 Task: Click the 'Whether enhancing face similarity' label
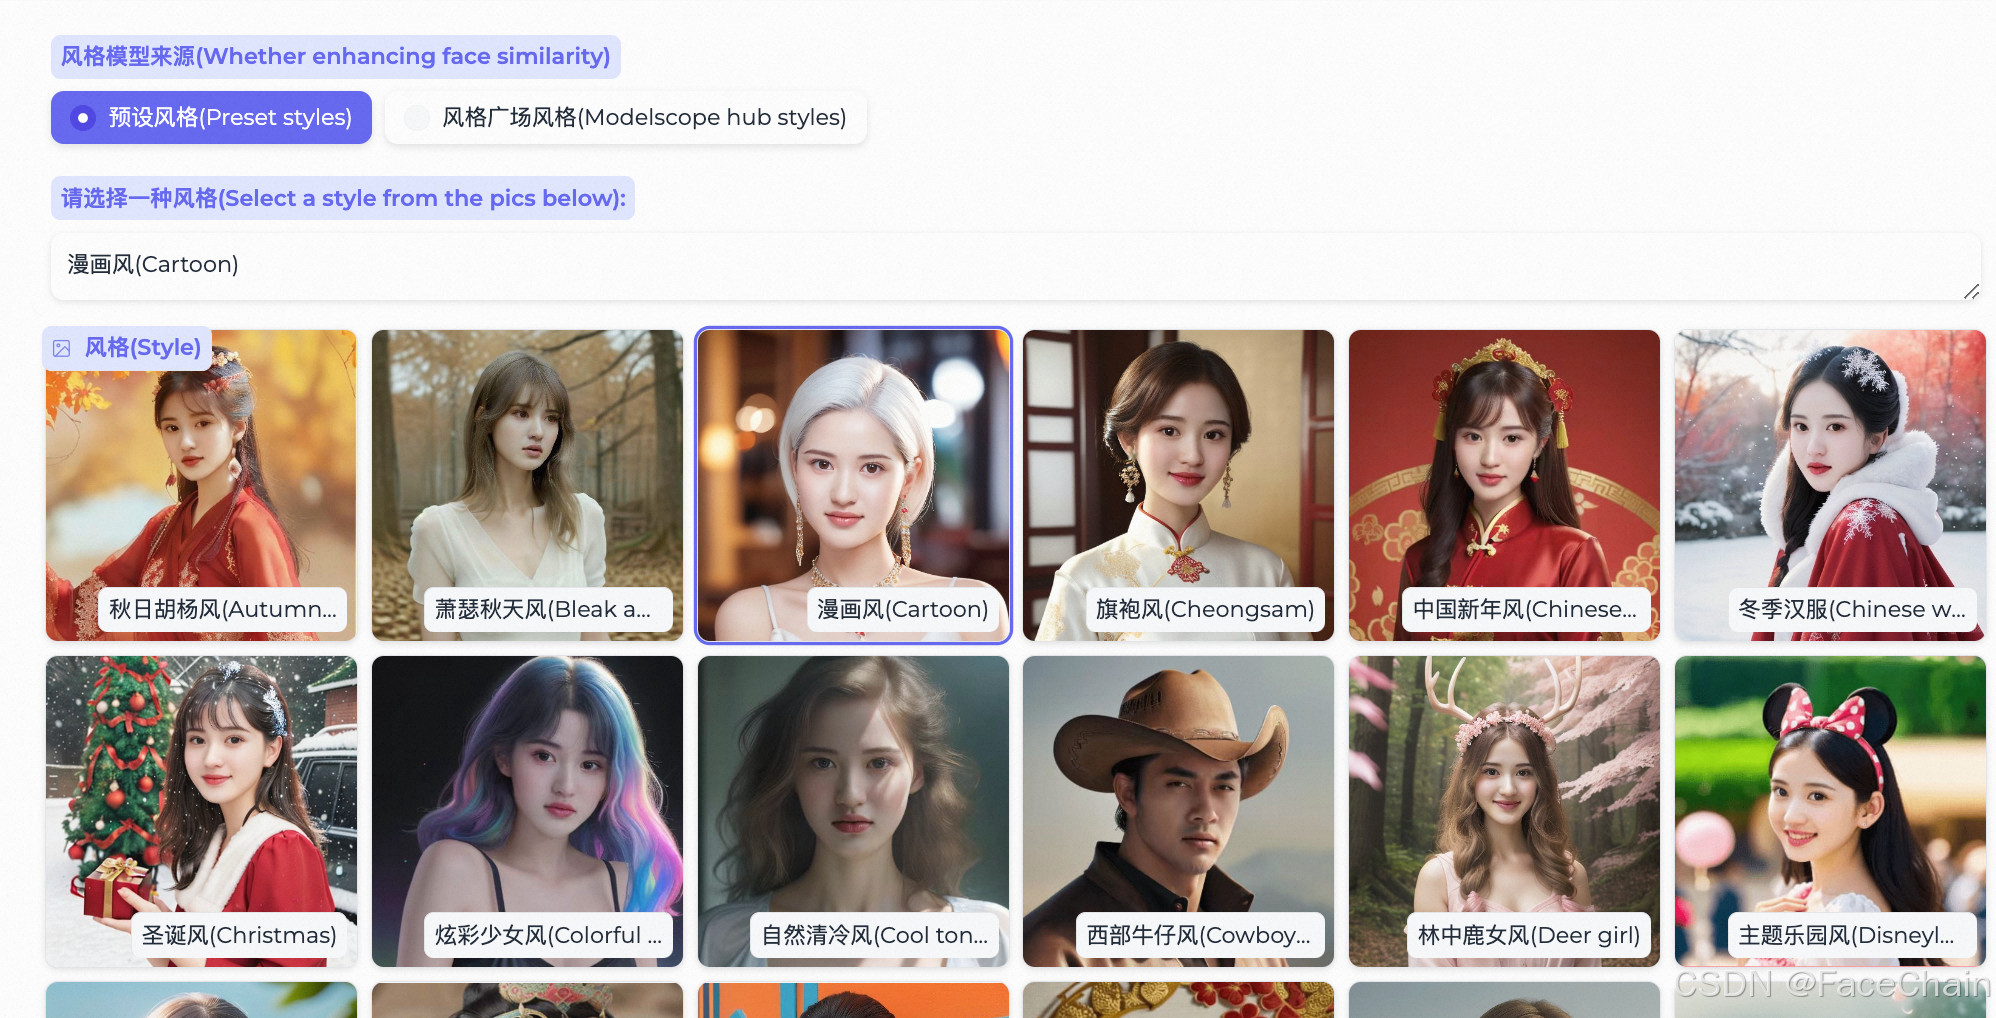(x=336, y=57)
